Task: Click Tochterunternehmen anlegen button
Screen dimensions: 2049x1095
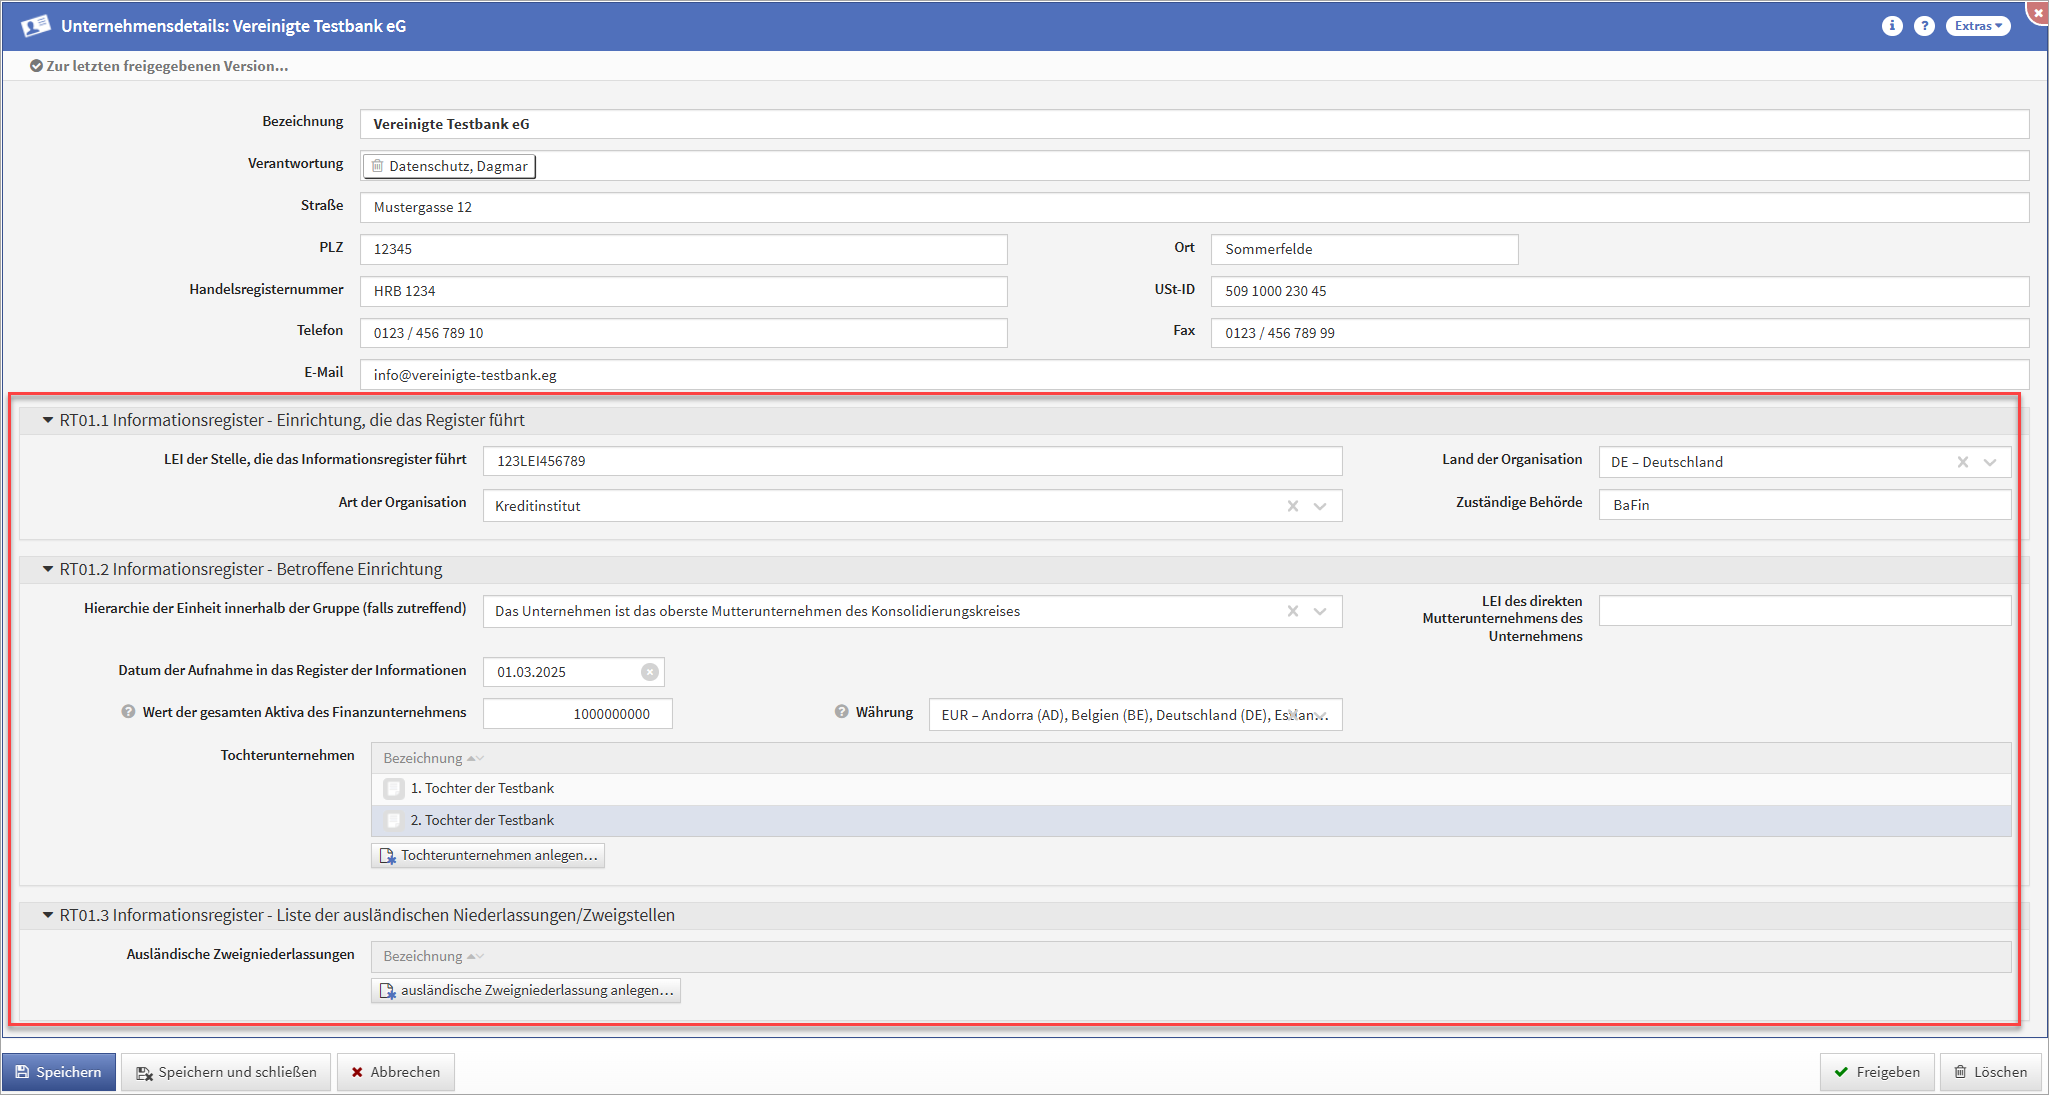Action: click(x=488, y=855)
